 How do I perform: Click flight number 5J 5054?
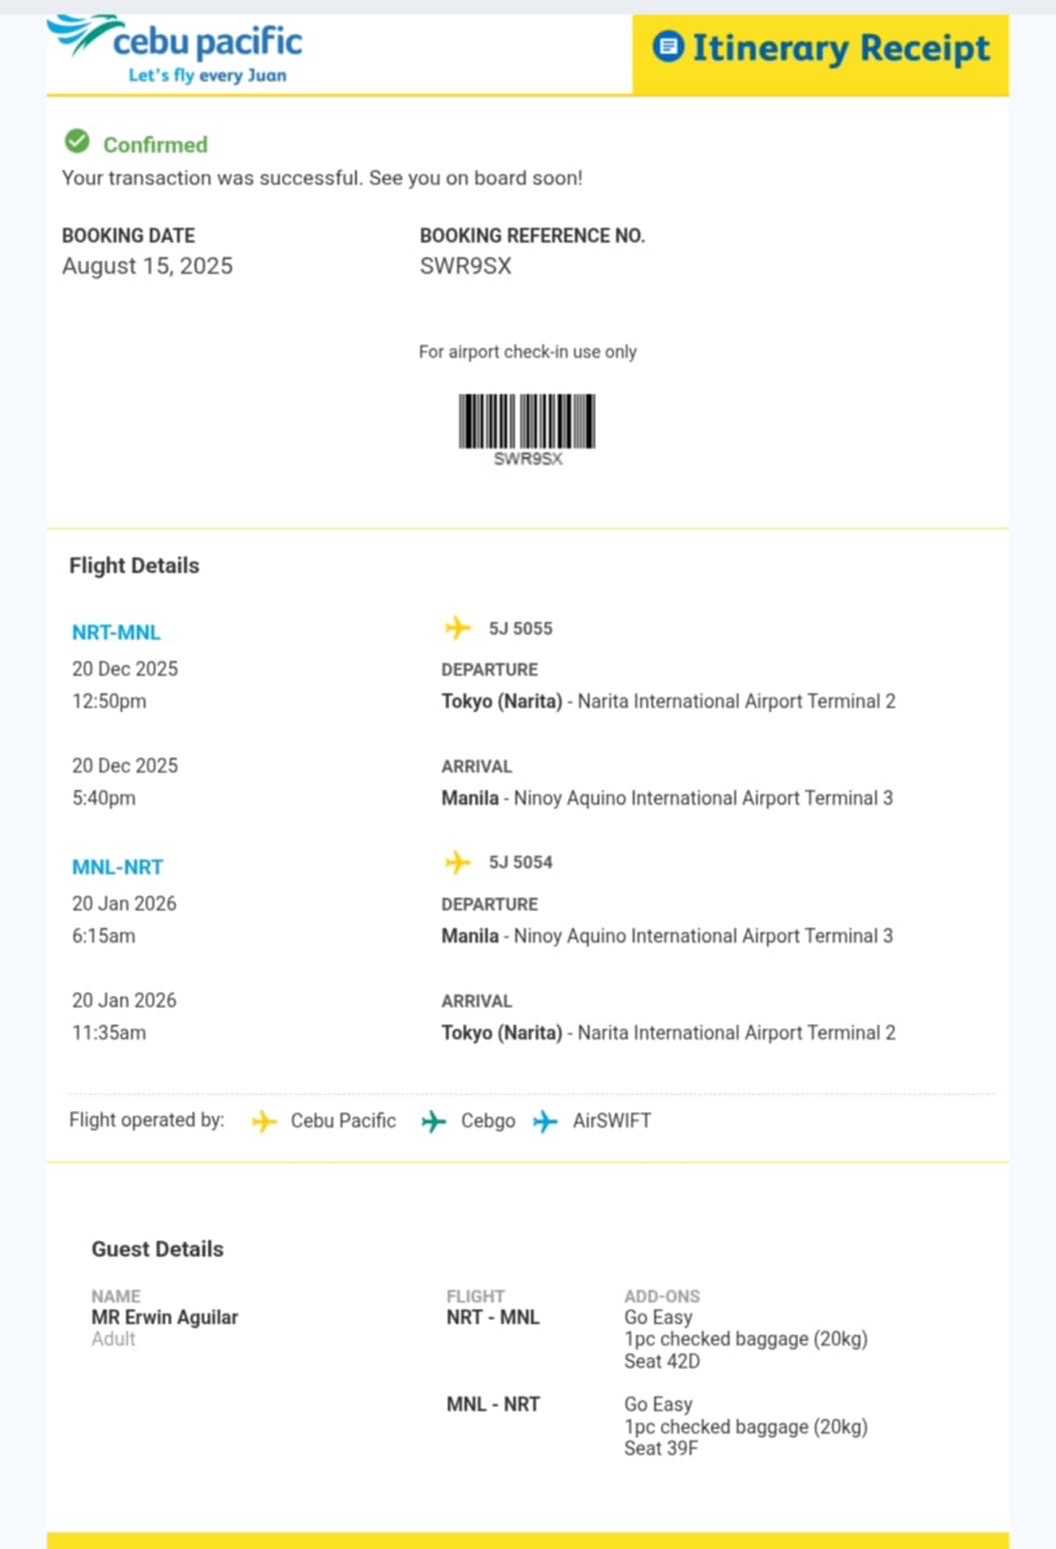[x=520, y=862]
